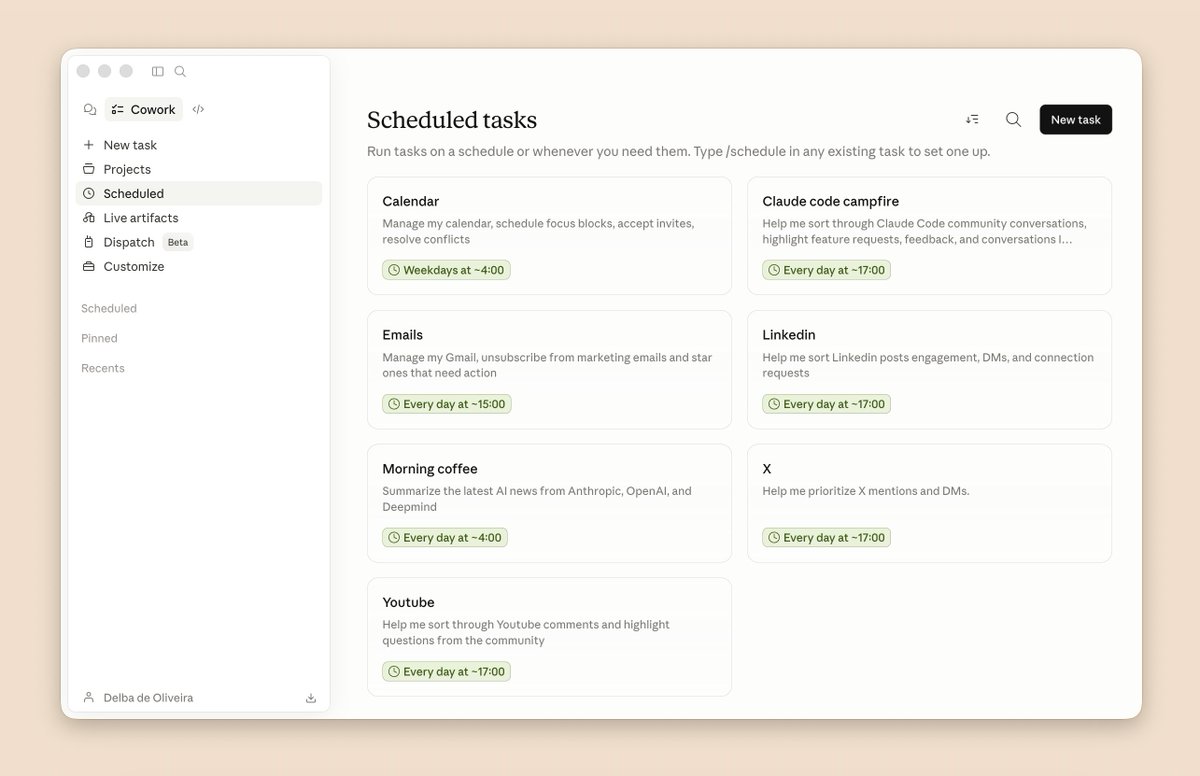Open the Claude code campfire task card
Image resolution: width=1200 pixels, height=776 pixels.
point(929,236)
